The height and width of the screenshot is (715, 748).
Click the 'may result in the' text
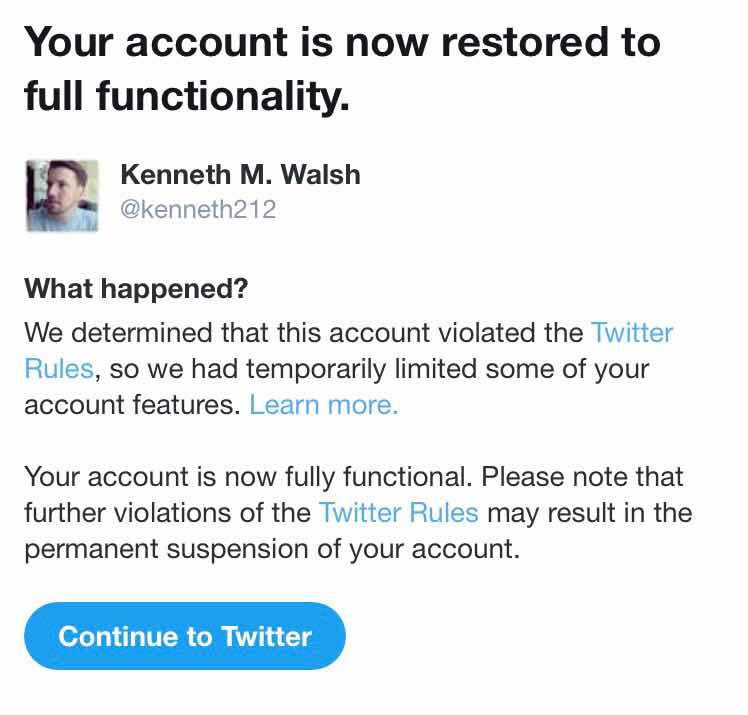(590, 513)
